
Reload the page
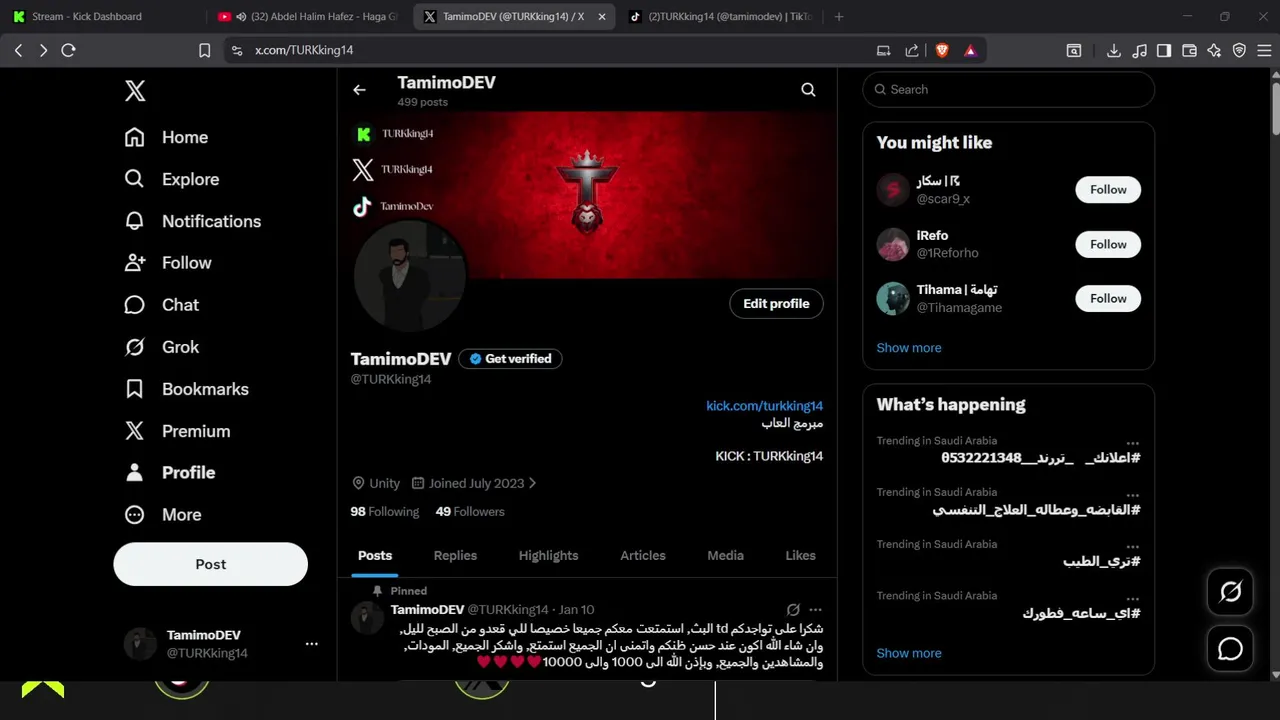click(x=68, y=50)
